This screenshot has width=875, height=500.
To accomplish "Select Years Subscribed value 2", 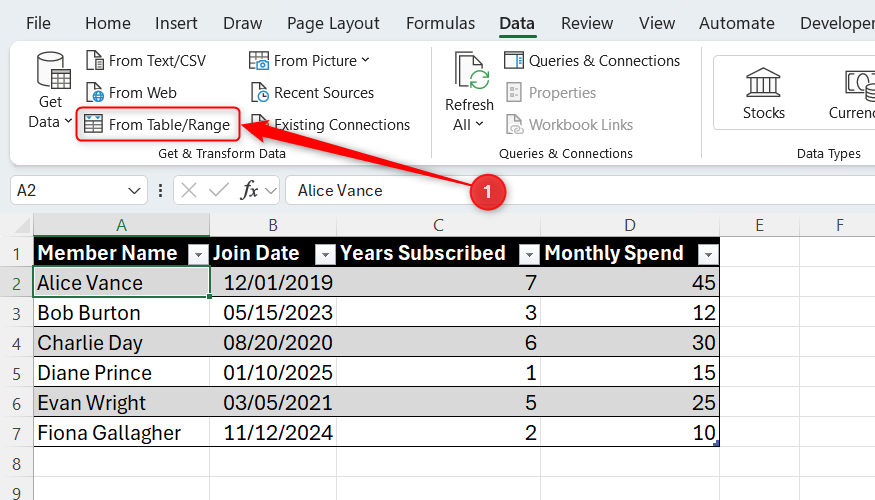I will pos(438,433).
